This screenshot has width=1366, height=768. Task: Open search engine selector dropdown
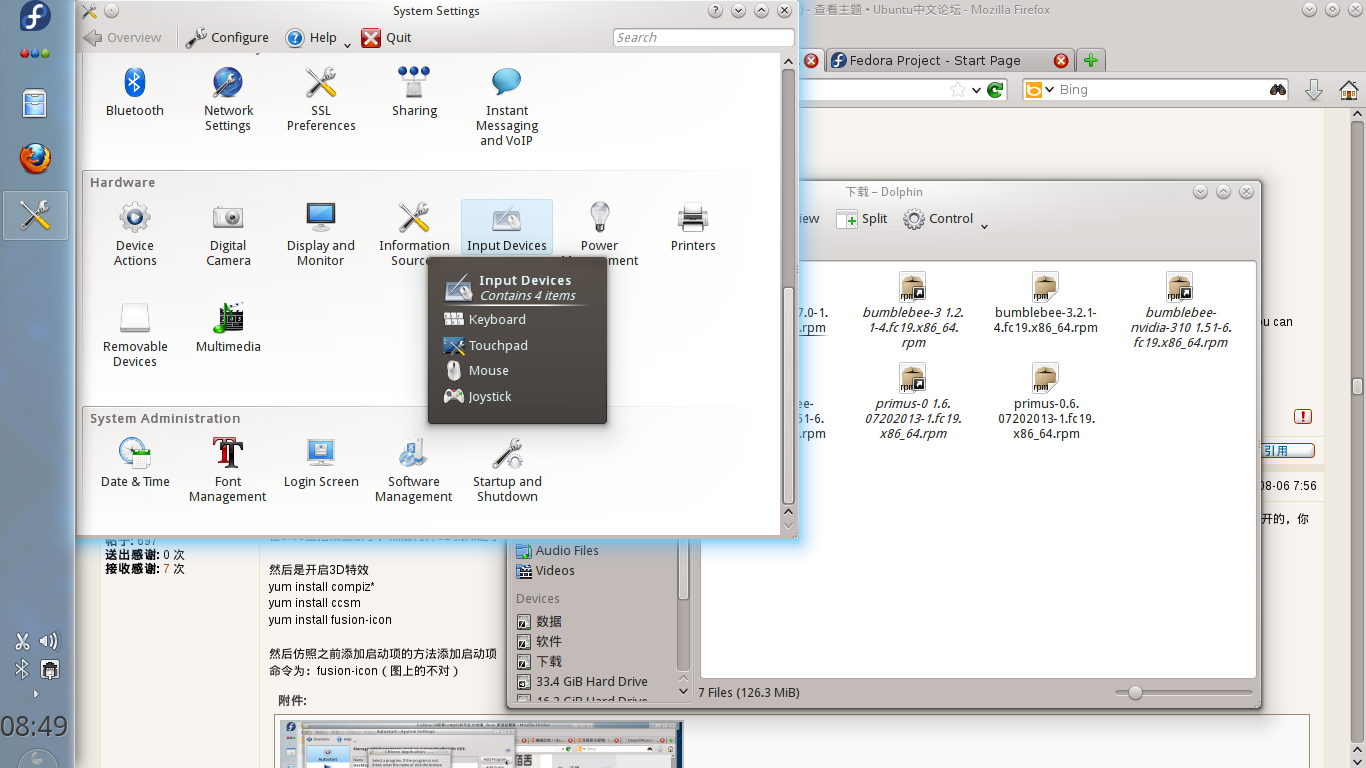tap(1040, 89)
